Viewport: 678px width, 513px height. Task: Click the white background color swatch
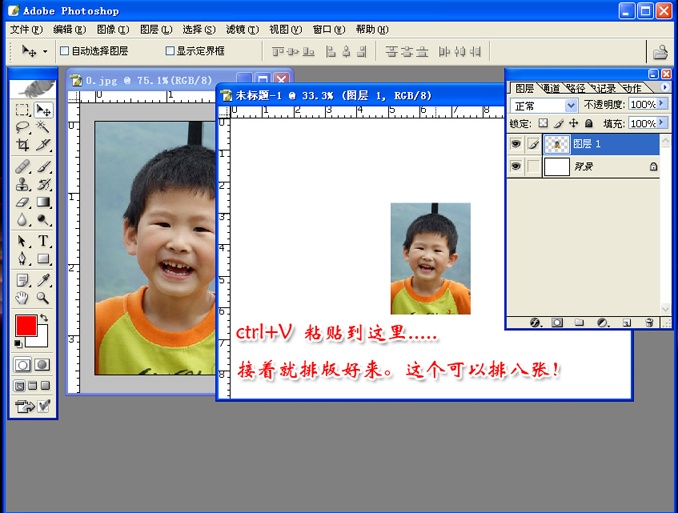[x=40, y=340]
